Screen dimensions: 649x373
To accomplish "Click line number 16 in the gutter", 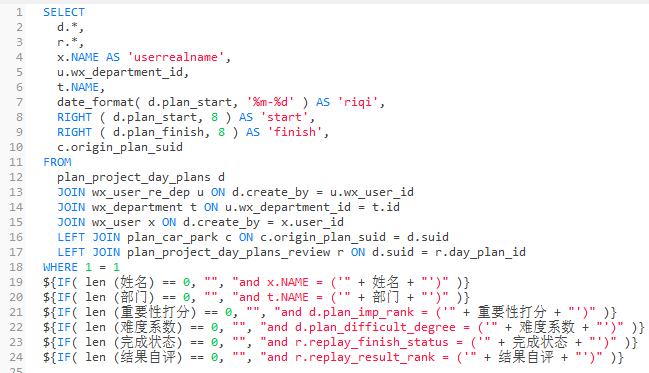I will pyautogui.click(x=16, y=237).
